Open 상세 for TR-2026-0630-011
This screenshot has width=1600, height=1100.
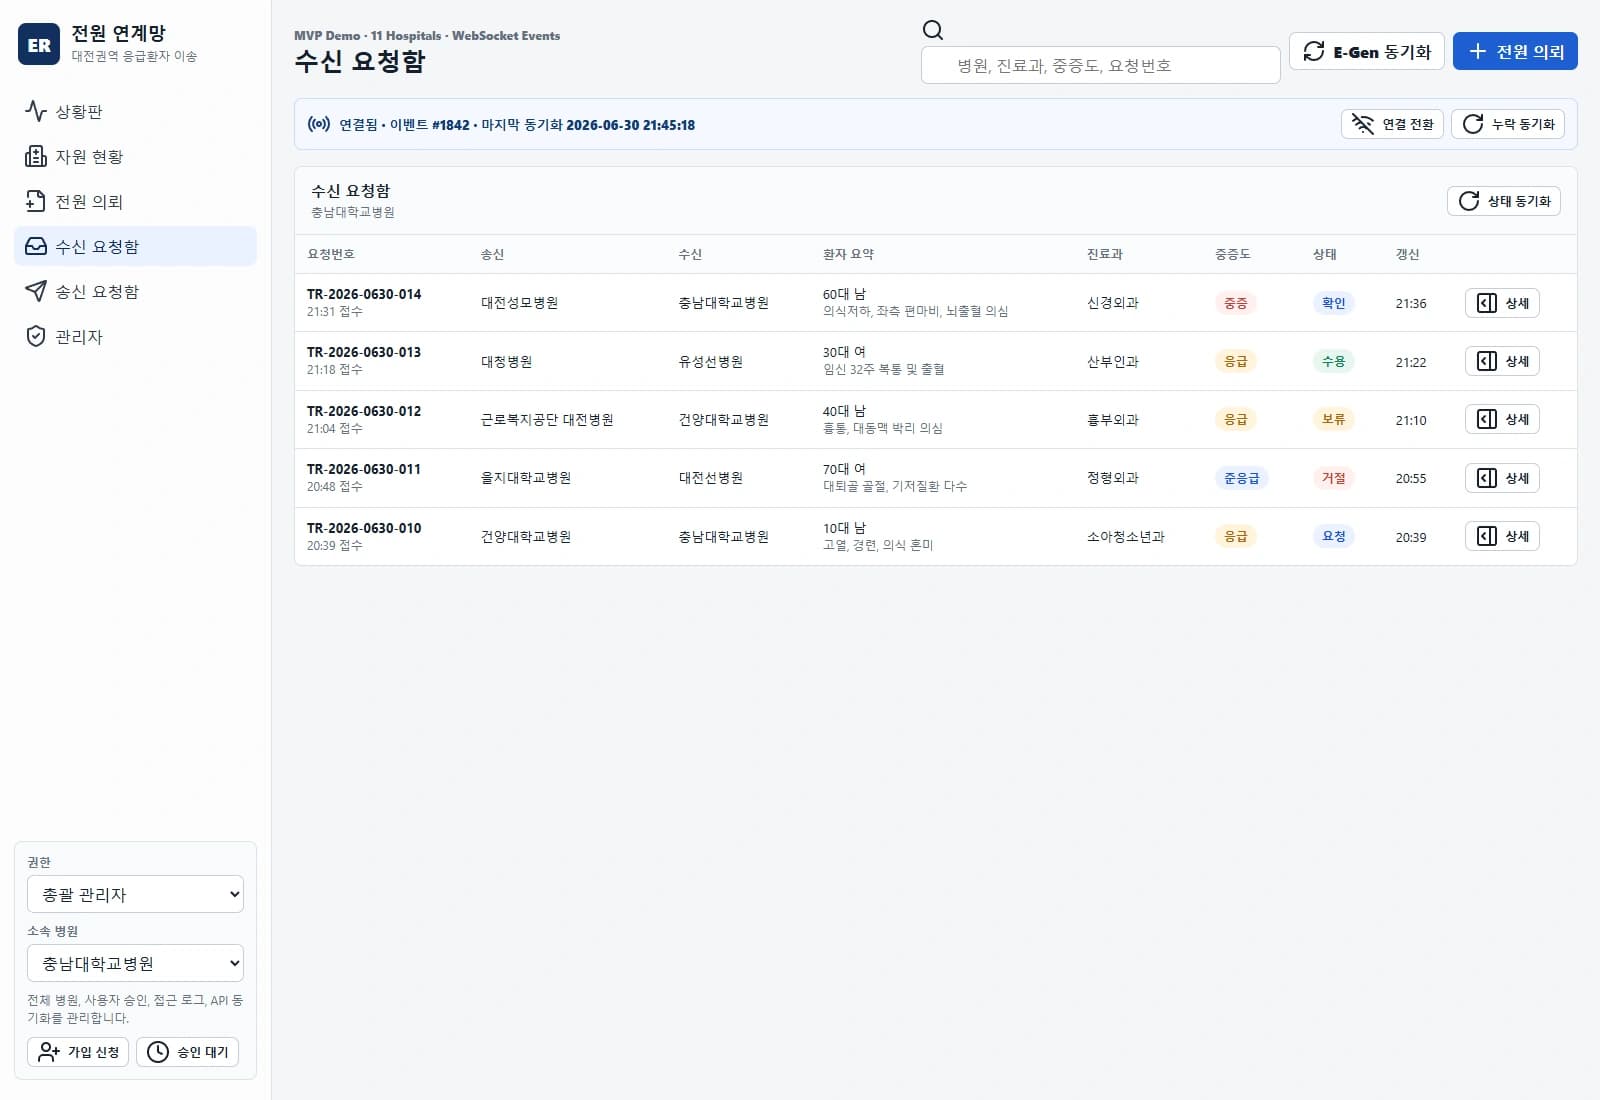(1502, 478)
